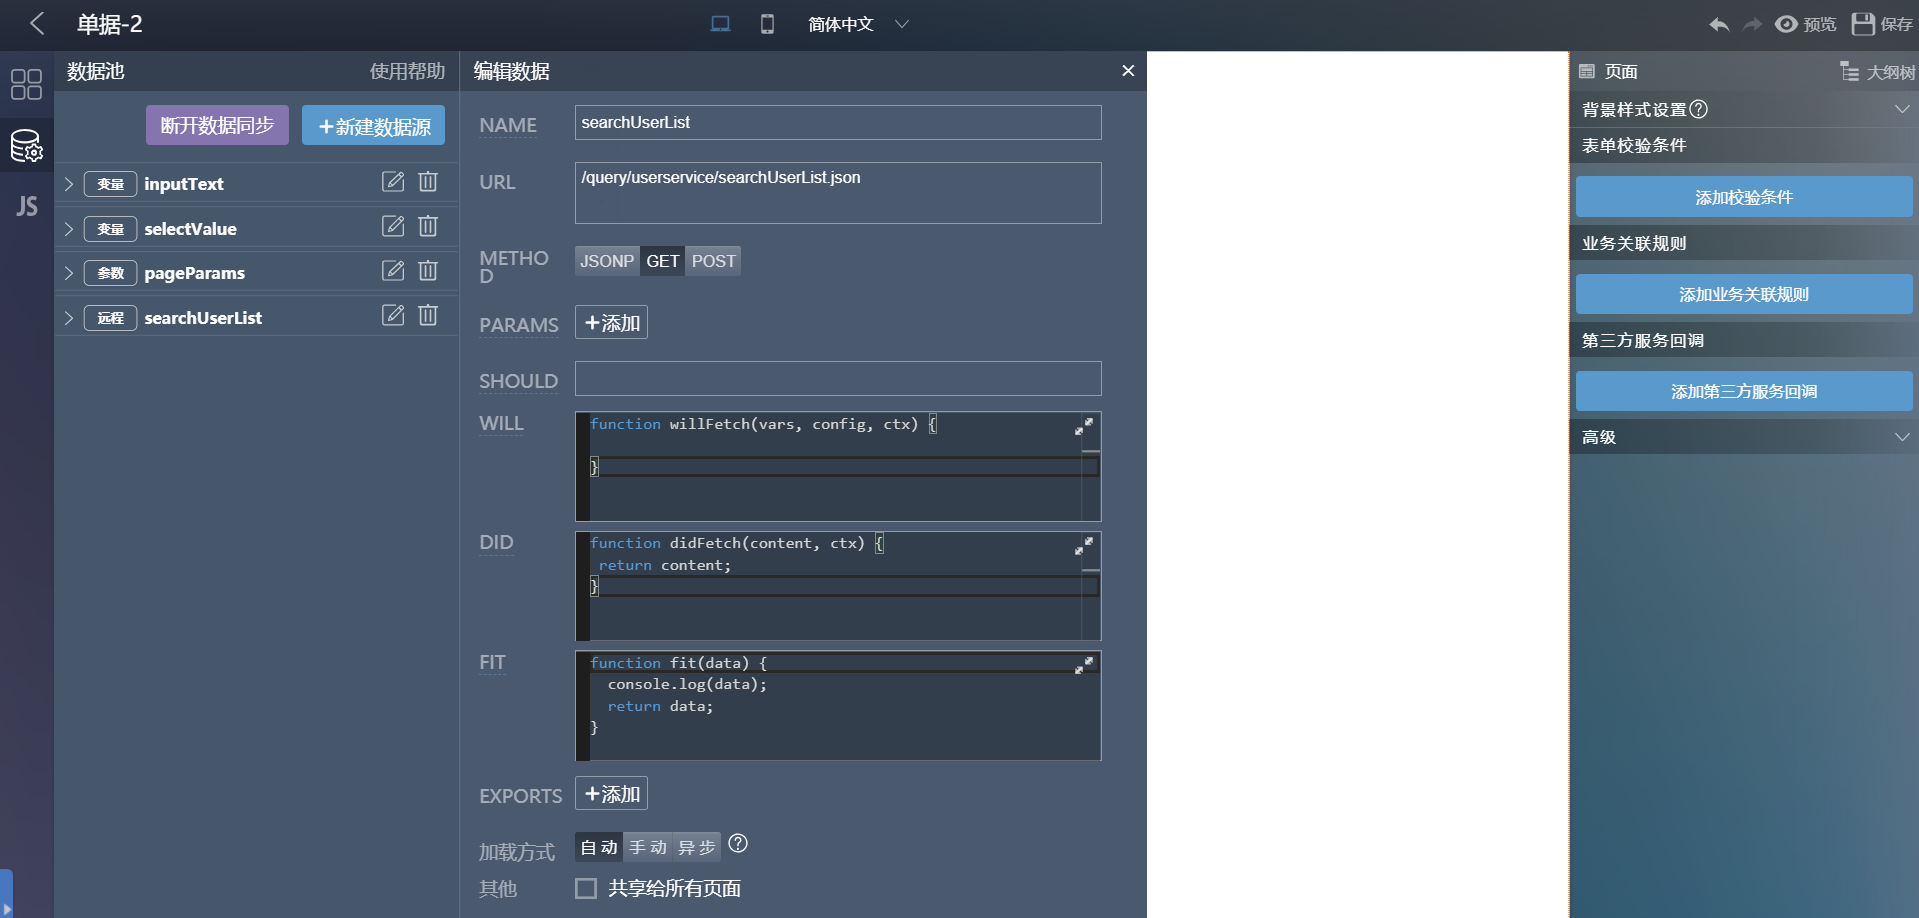
Task: Click the loading mode help icon
Action: tap(738, 844)
